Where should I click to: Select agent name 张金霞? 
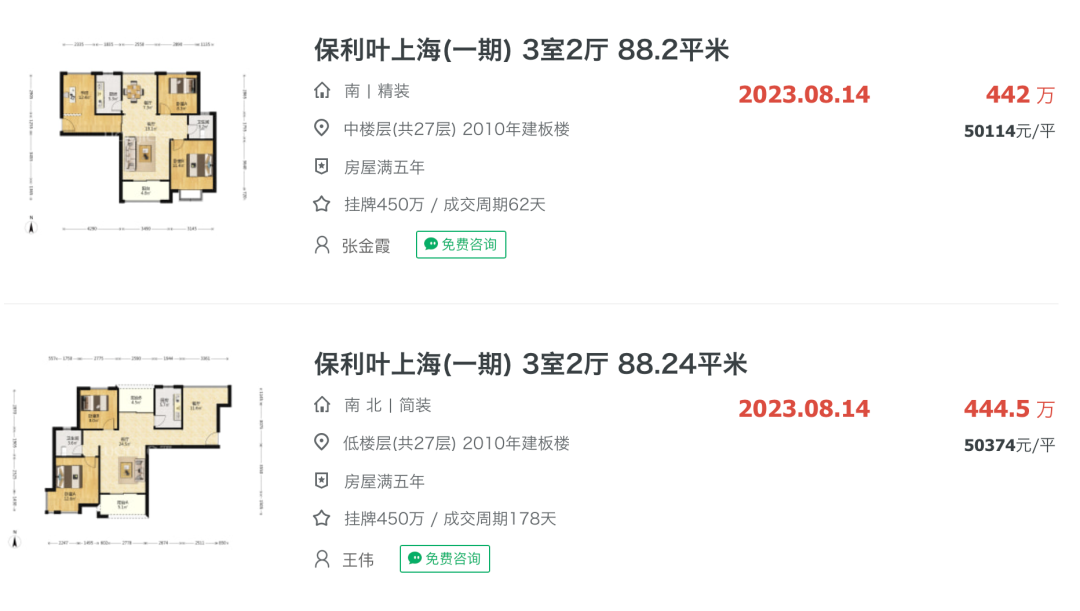[366, 246]
